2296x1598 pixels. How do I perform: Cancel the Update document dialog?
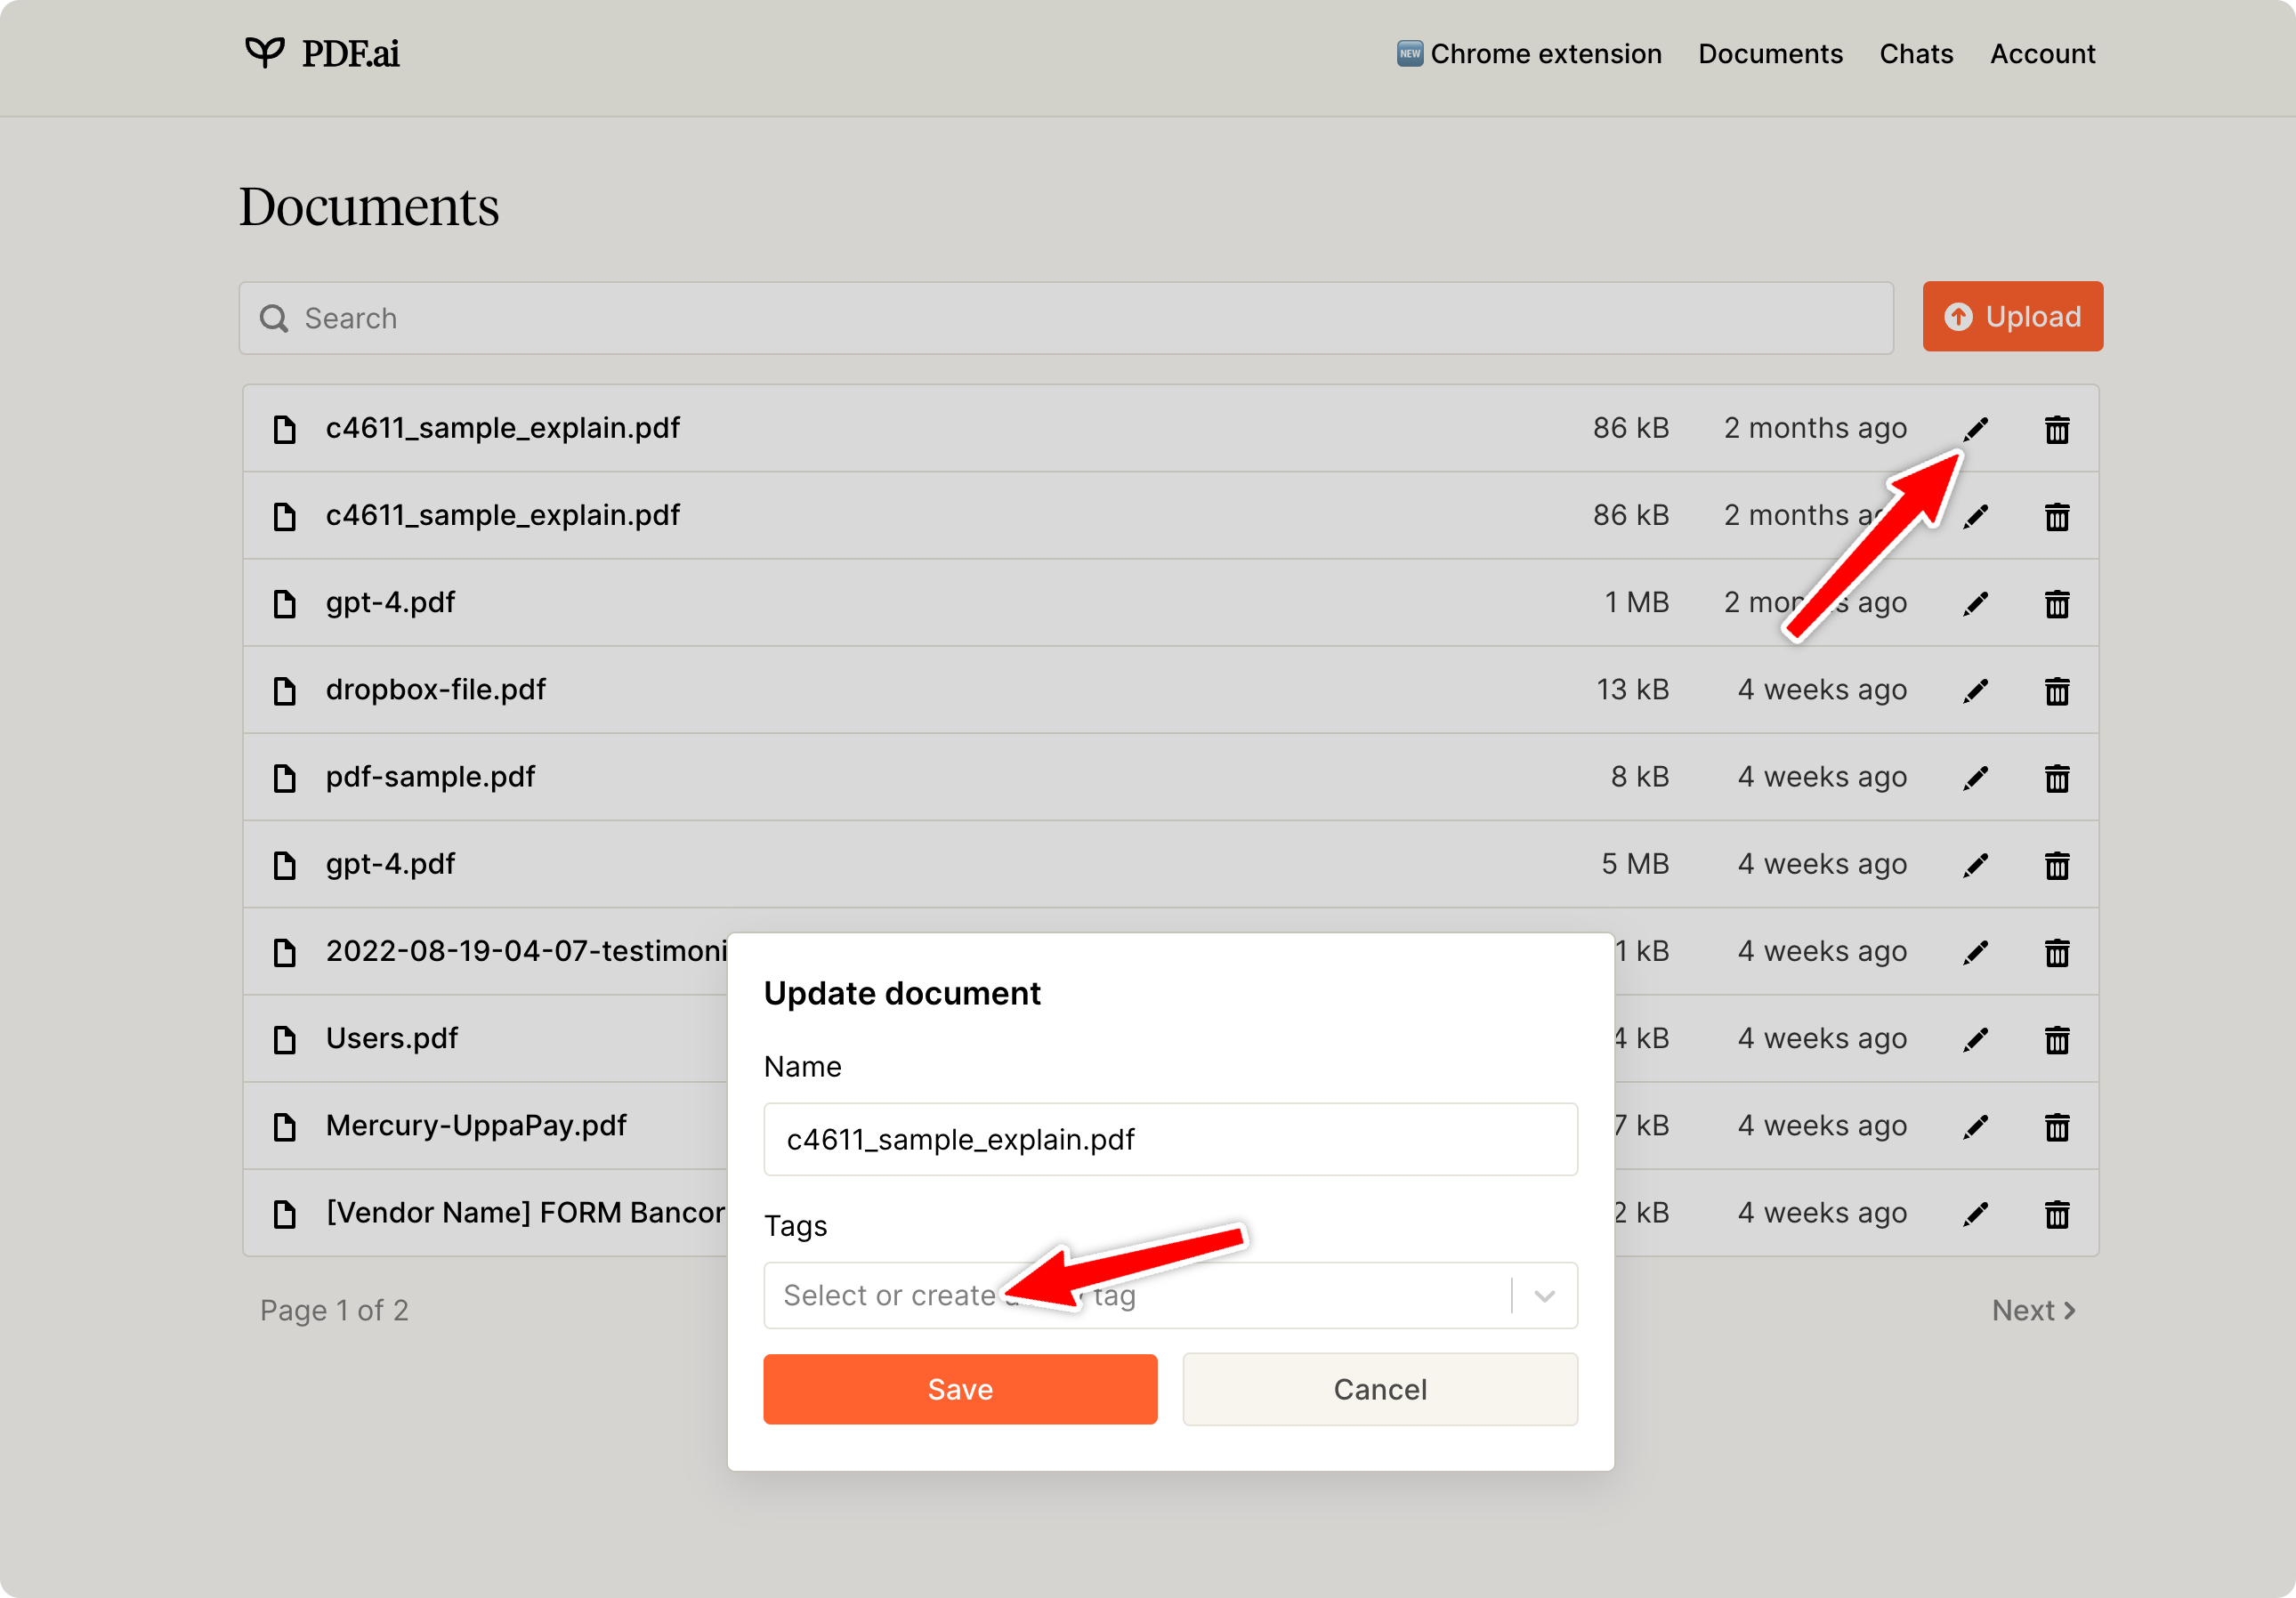click(x=1379, y=1389)
